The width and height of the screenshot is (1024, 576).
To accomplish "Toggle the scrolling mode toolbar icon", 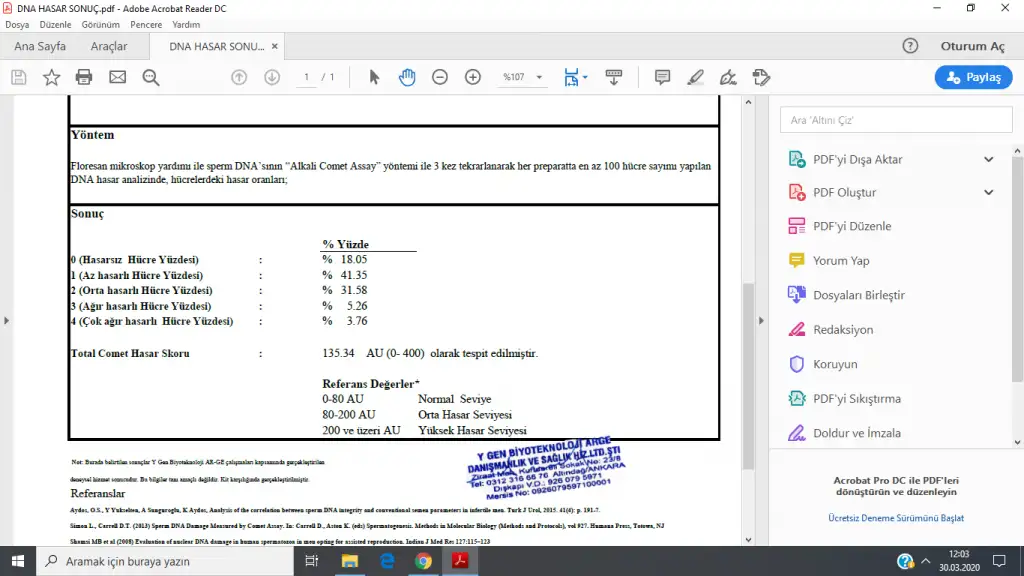I will coord(614,77).
